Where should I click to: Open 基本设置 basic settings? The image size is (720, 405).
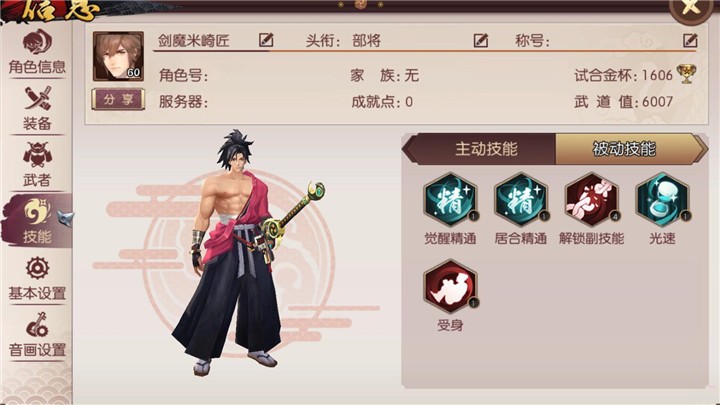click(x=37, y=279)
